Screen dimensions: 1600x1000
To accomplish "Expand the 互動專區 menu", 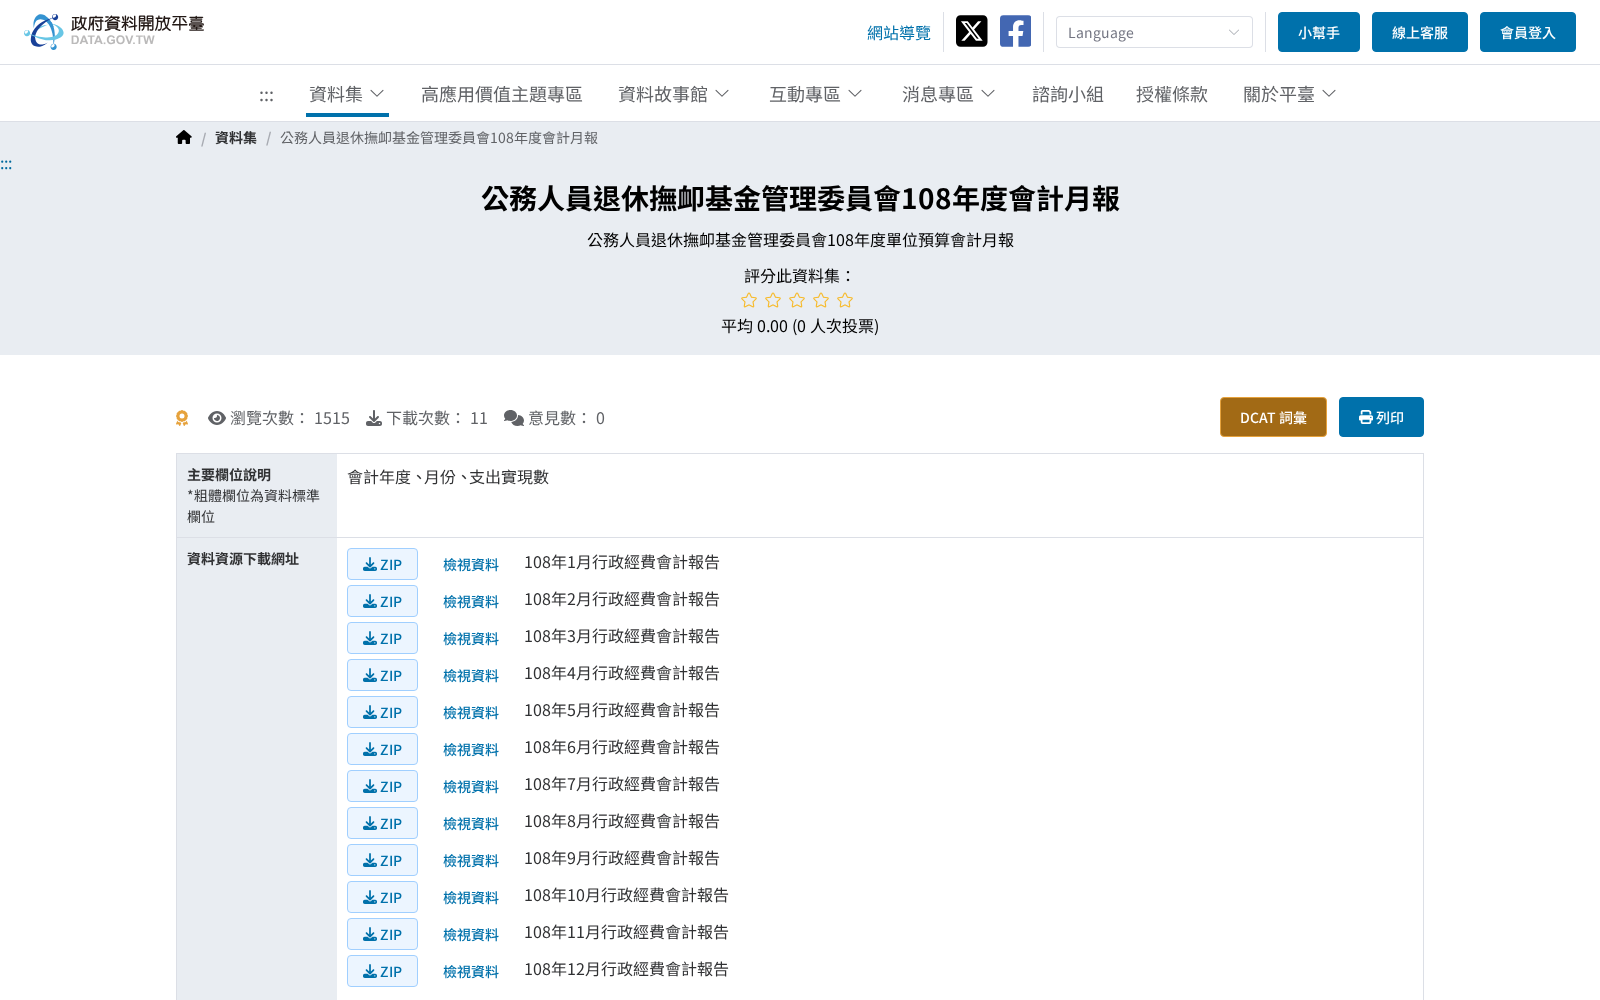I will [816, 94].
